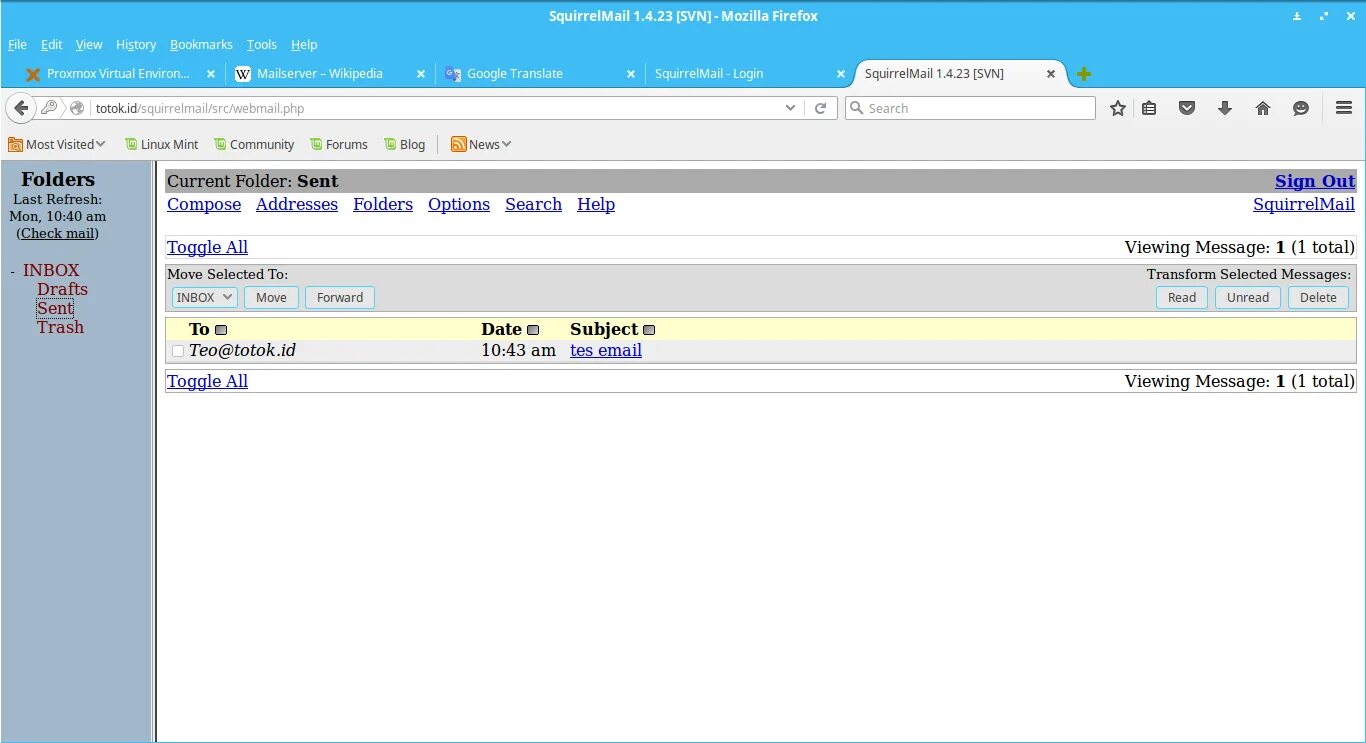Click the Forward button
This screenshot has width=1366, height=743.
click(x=340, y=297)
